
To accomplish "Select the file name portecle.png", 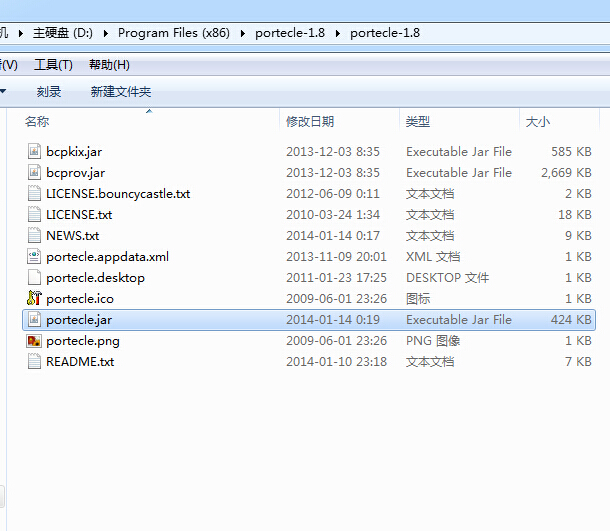I will 82,341.
